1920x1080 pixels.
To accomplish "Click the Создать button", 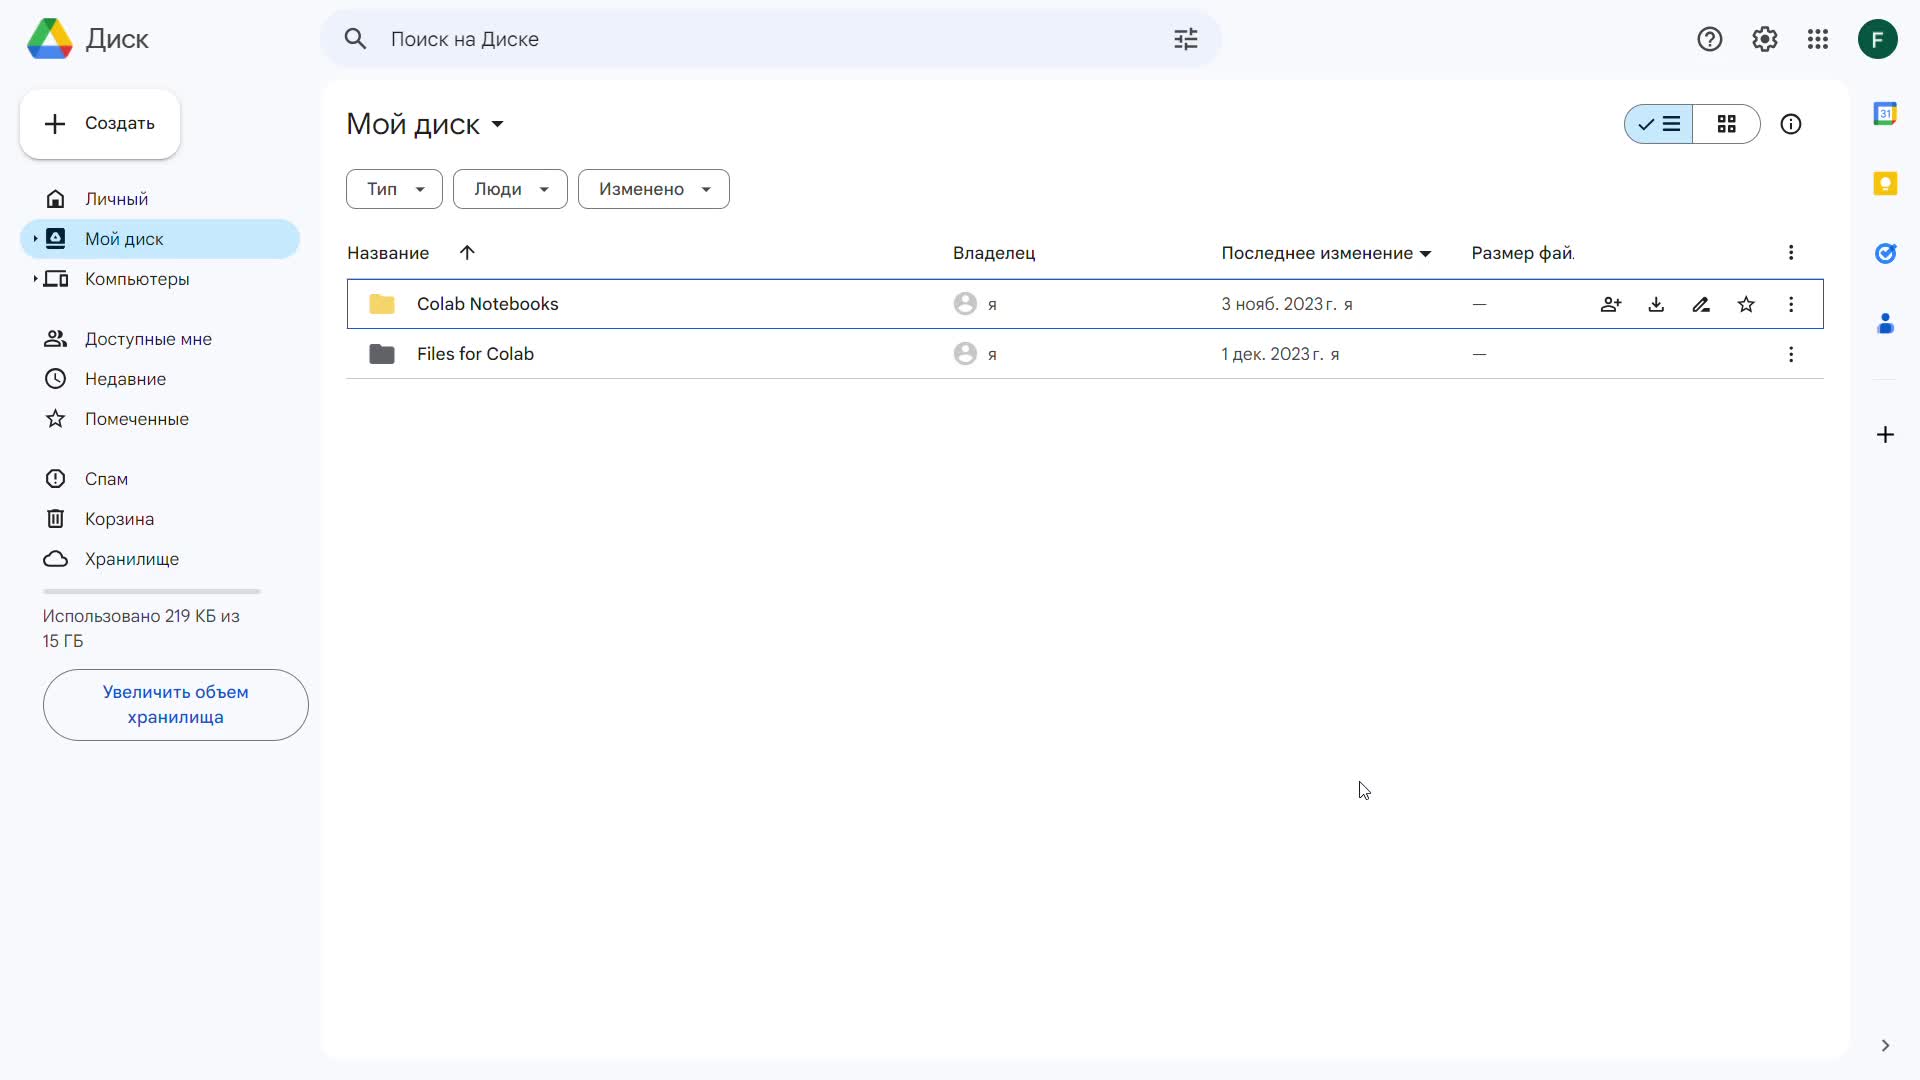I will coord(100,124).
